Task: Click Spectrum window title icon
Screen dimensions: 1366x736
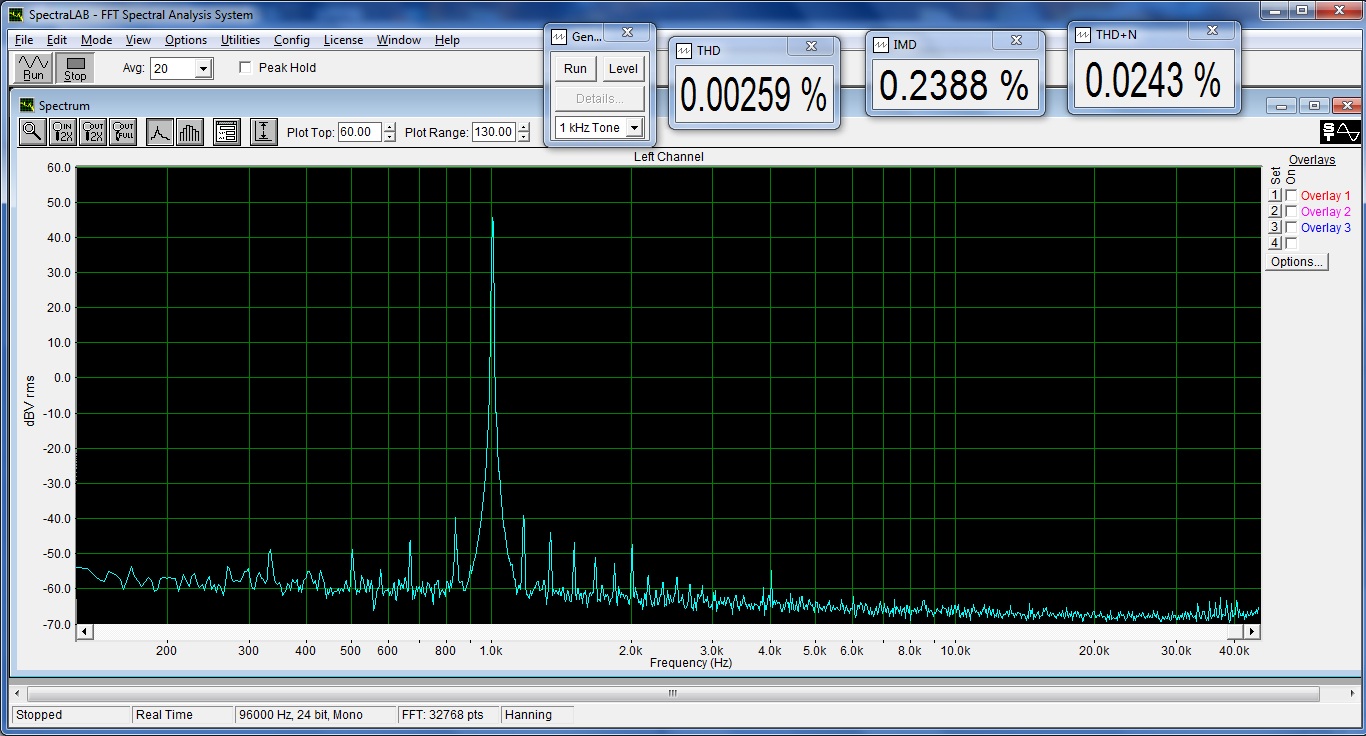Action: click(26, 105)
